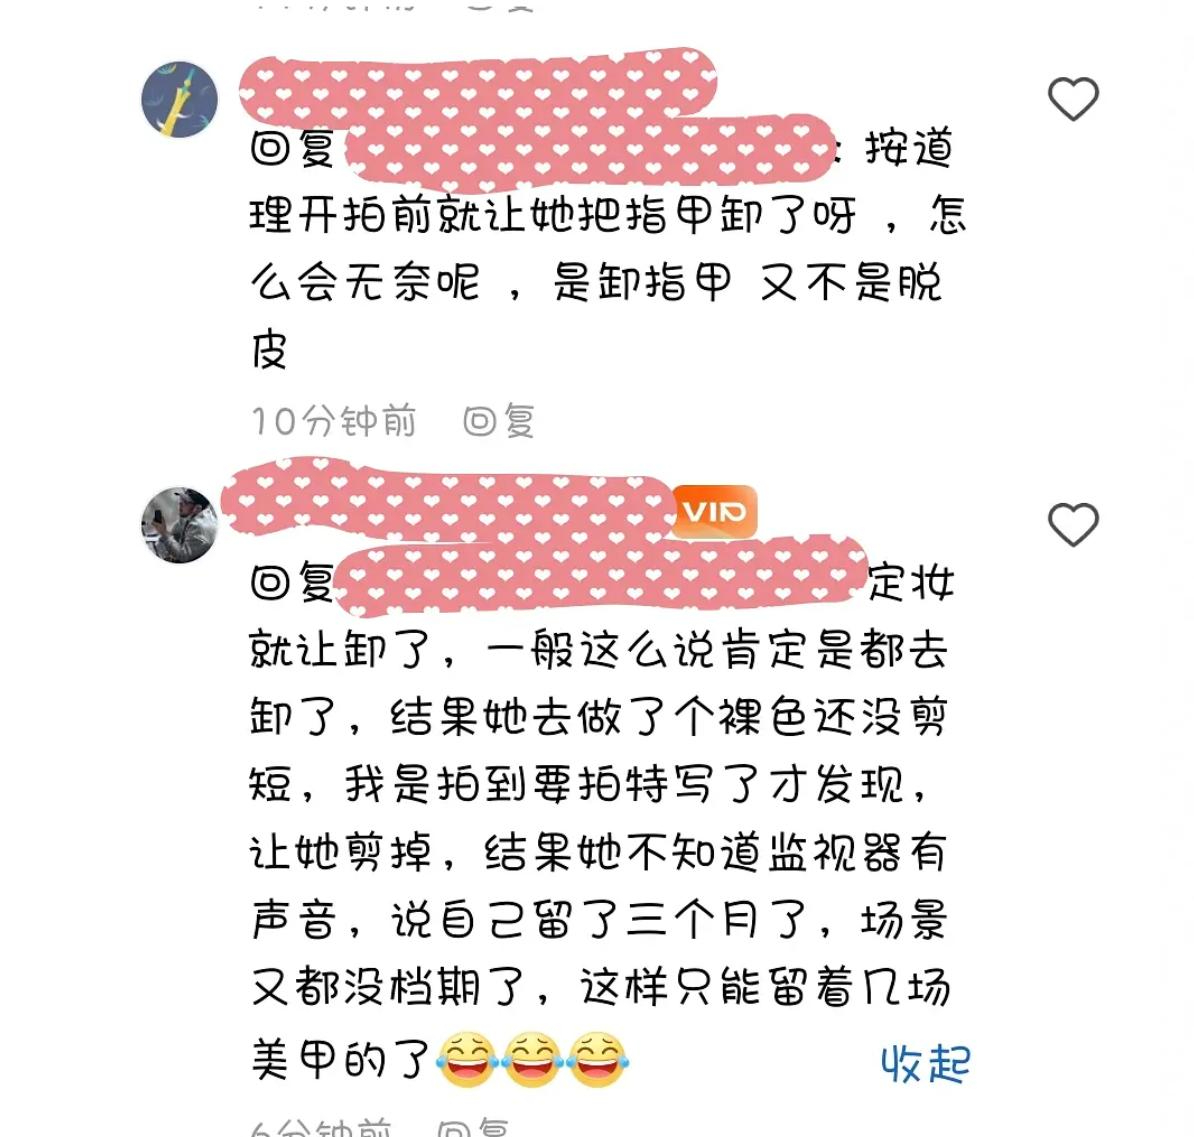
Task: Tap the cut-off 回复 button at bottom edge
Action: coord(473,1128)
